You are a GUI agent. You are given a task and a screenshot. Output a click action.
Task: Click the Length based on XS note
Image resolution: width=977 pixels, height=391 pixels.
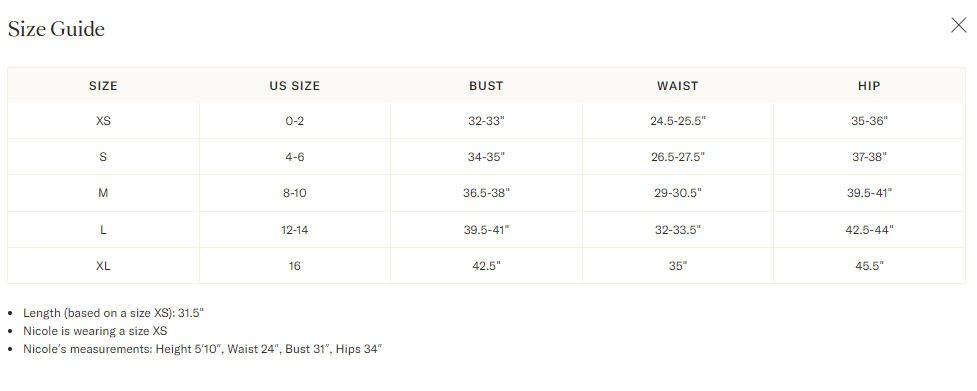(x=113, y=313)
